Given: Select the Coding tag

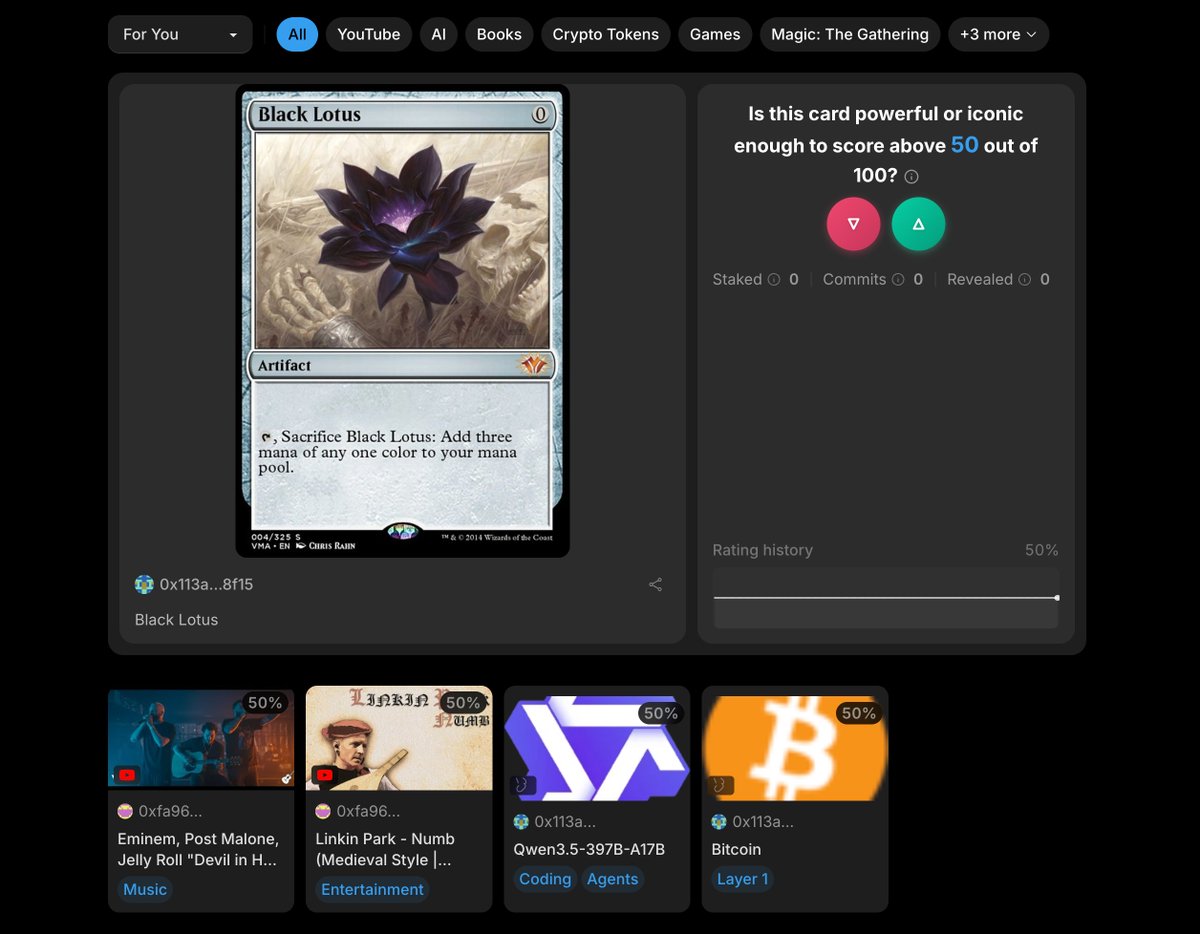Looking at the screenshot, I should pyautogui.click(x=545, y=879).
